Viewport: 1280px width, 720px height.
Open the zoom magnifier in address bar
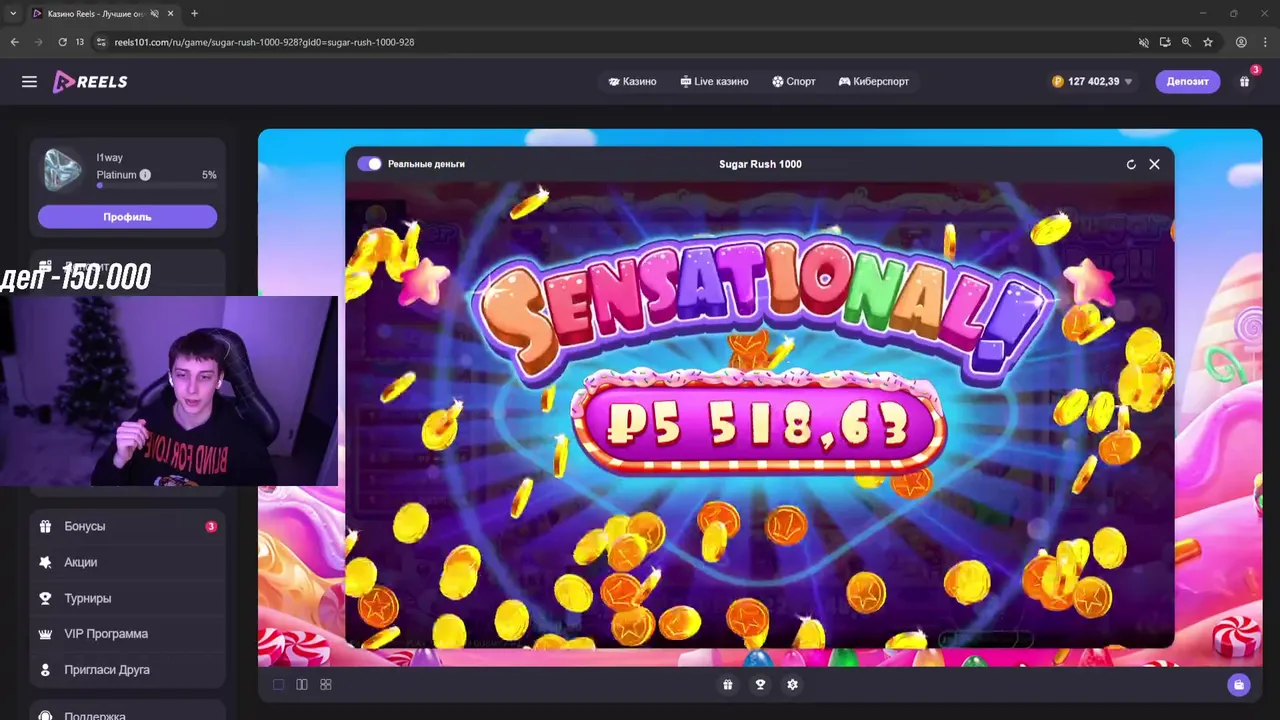(1186, 42)
